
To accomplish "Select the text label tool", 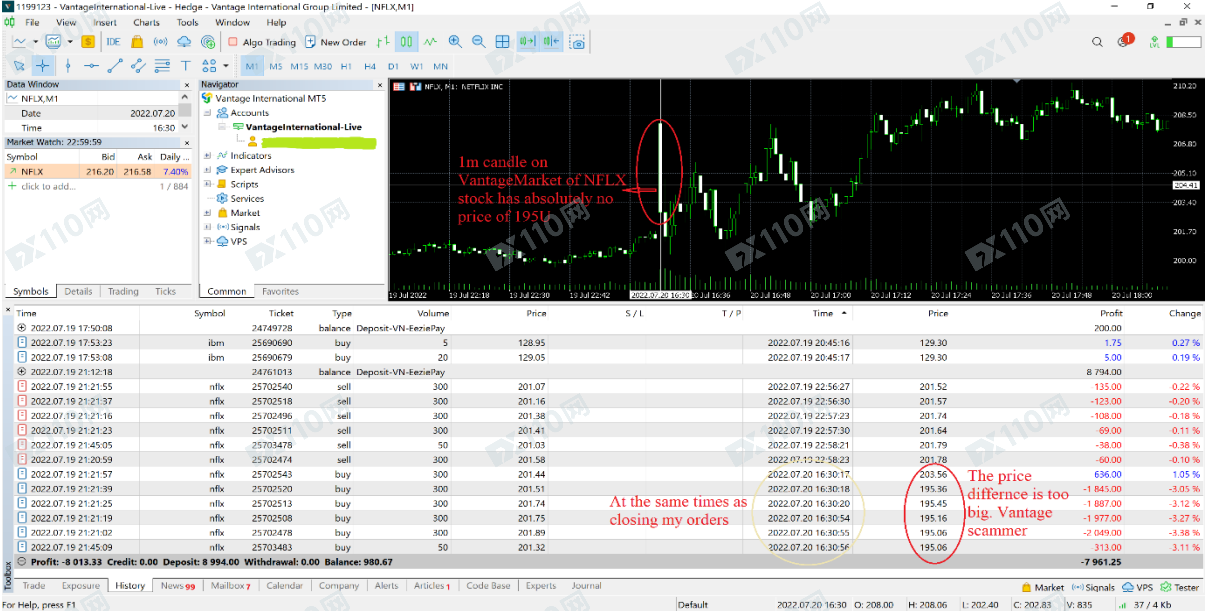I will point(186,66).
